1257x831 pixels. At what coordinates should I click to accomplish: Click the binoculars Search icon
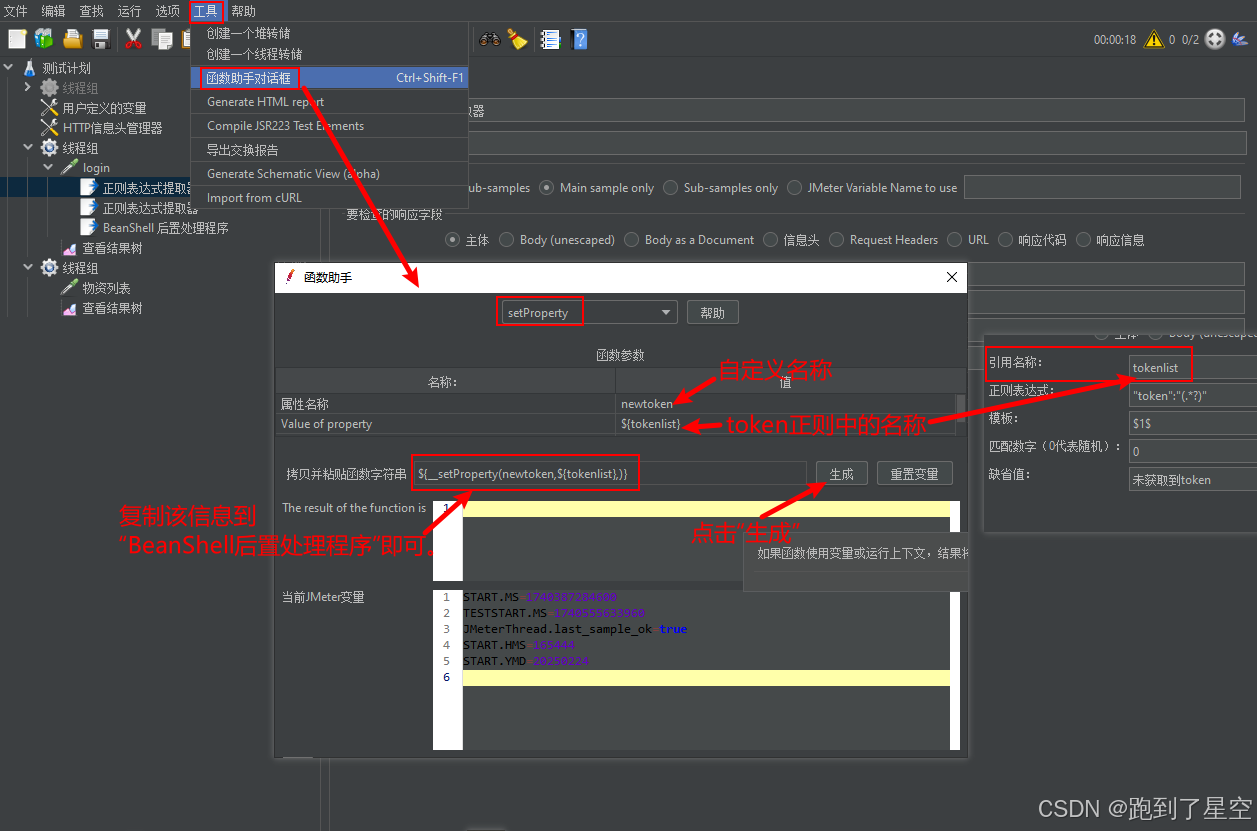(489, 39)
